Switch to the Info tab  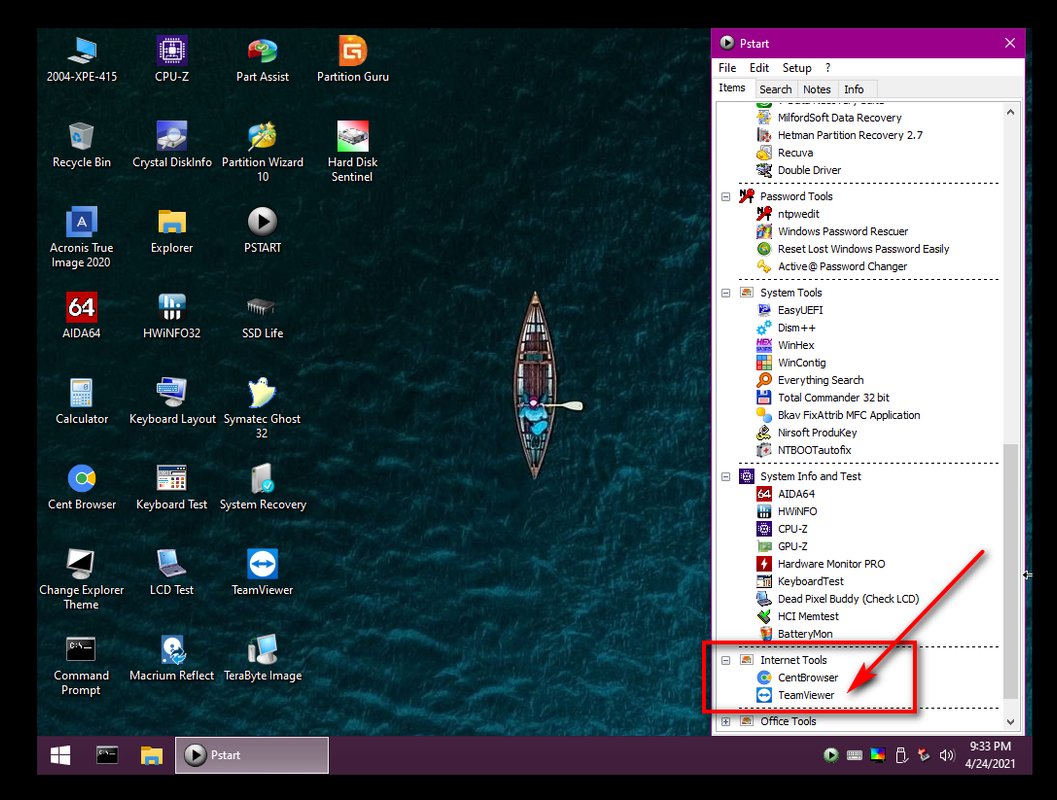coord(853,90)
